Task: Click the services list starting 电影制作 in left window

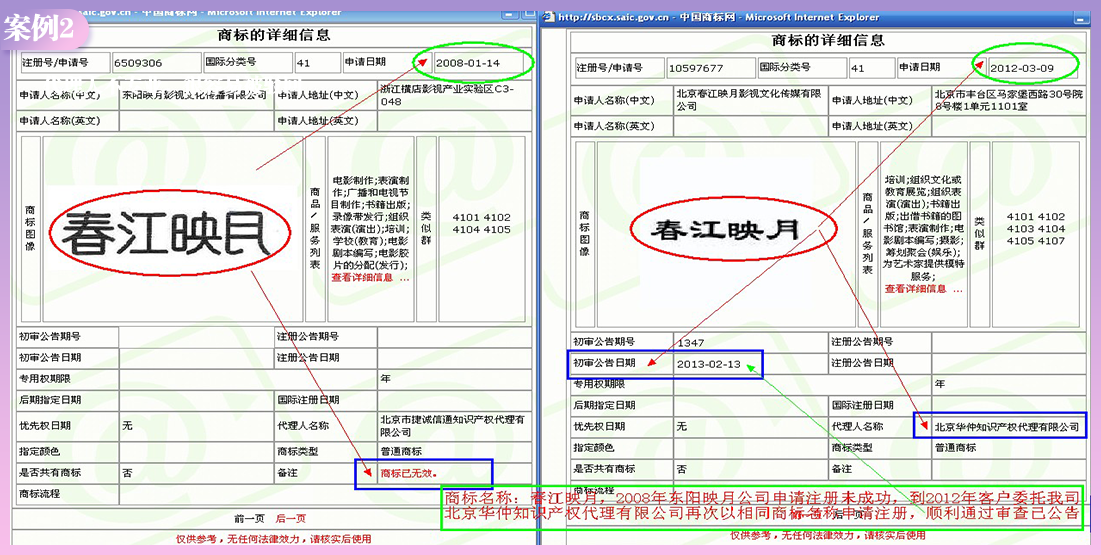Action: pos(370,222)
